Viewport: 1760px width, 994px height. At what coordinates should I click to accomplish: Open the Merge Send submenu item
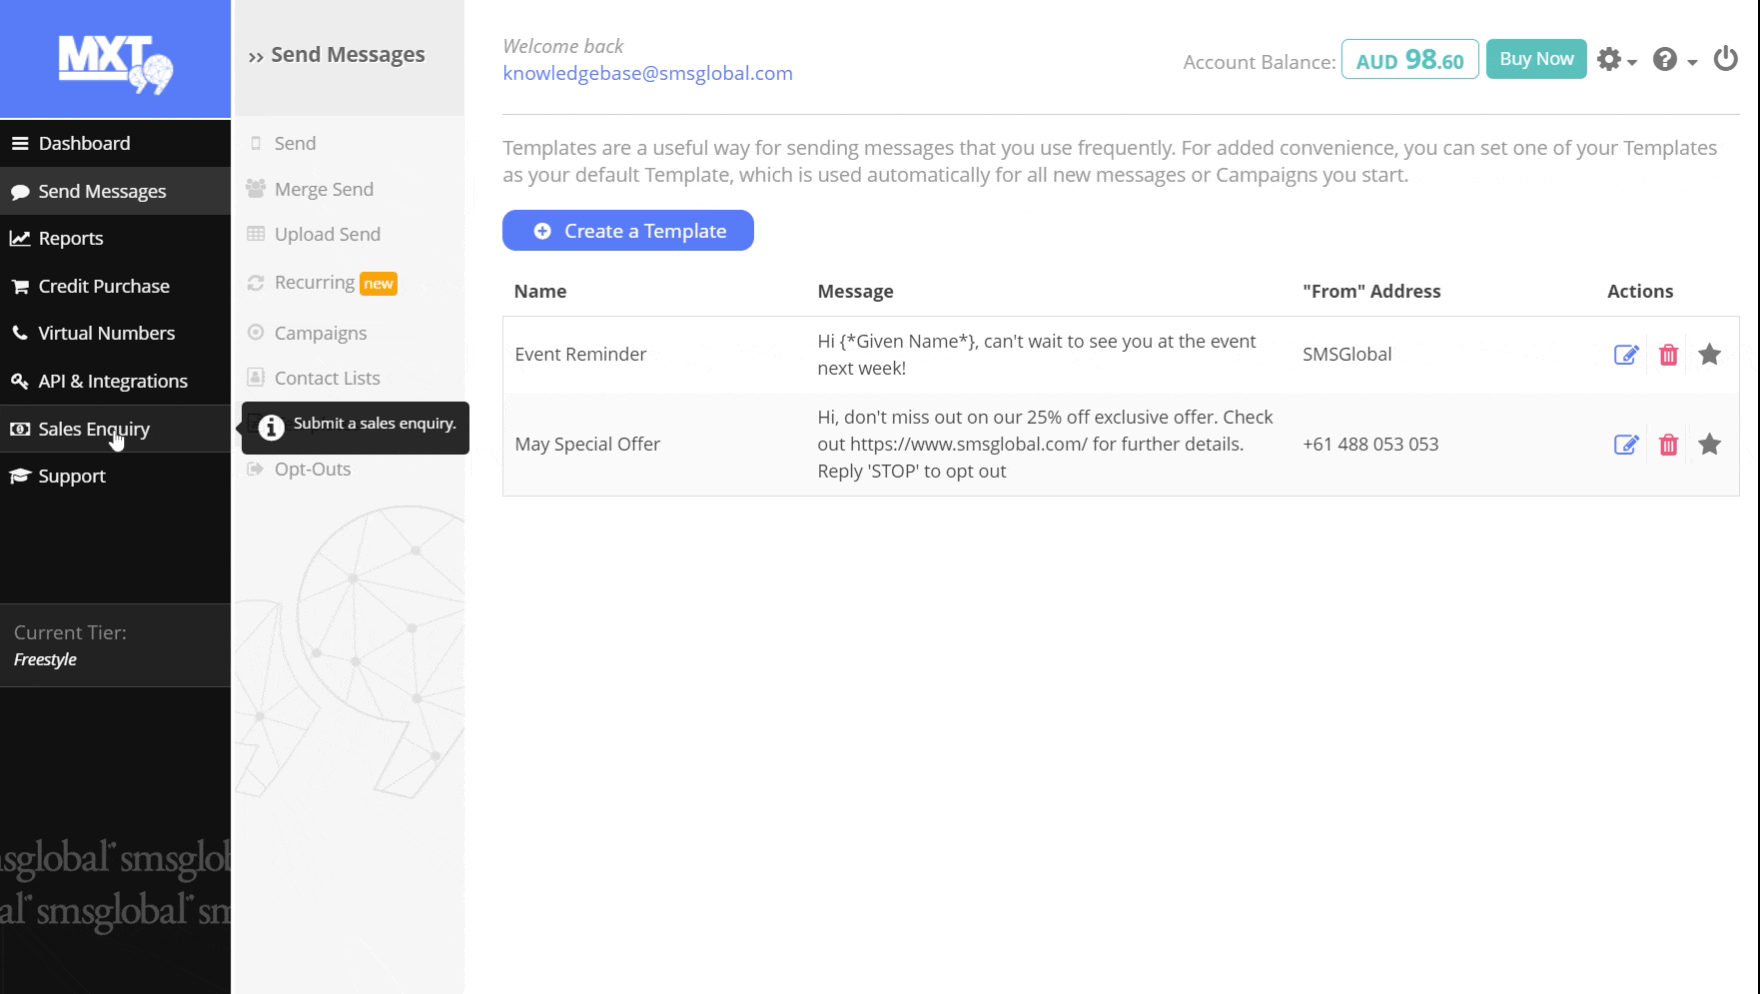click(323, 189)
